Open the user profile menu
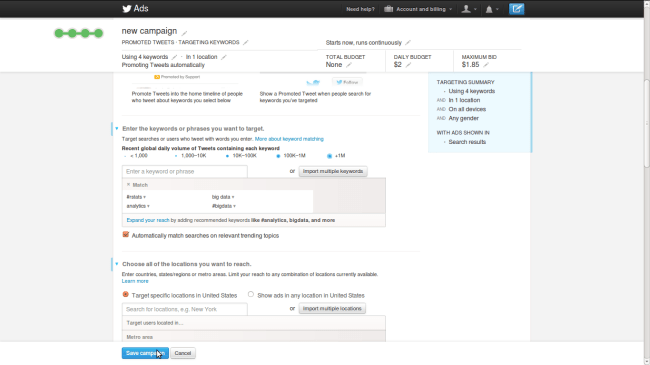650x365 pixels. point(469,9)
